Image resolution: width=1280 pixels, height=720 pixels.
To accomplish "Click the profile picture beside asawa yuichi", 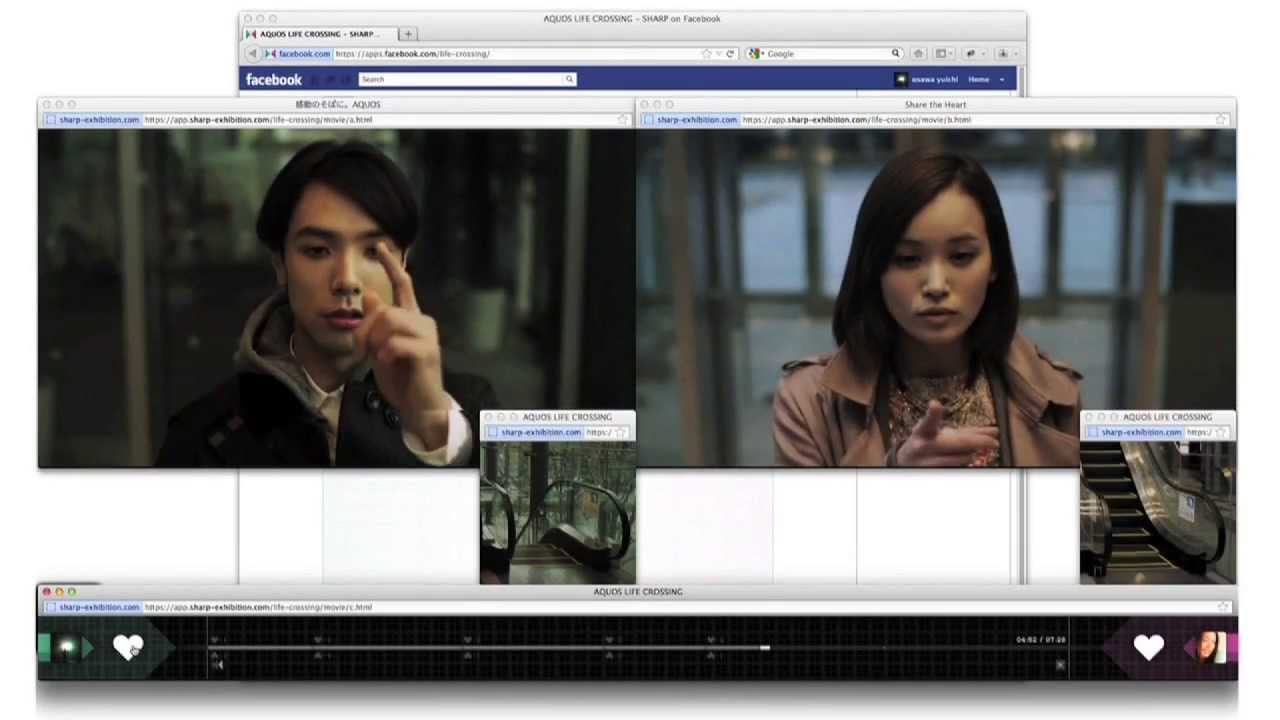I will point(901,79).
